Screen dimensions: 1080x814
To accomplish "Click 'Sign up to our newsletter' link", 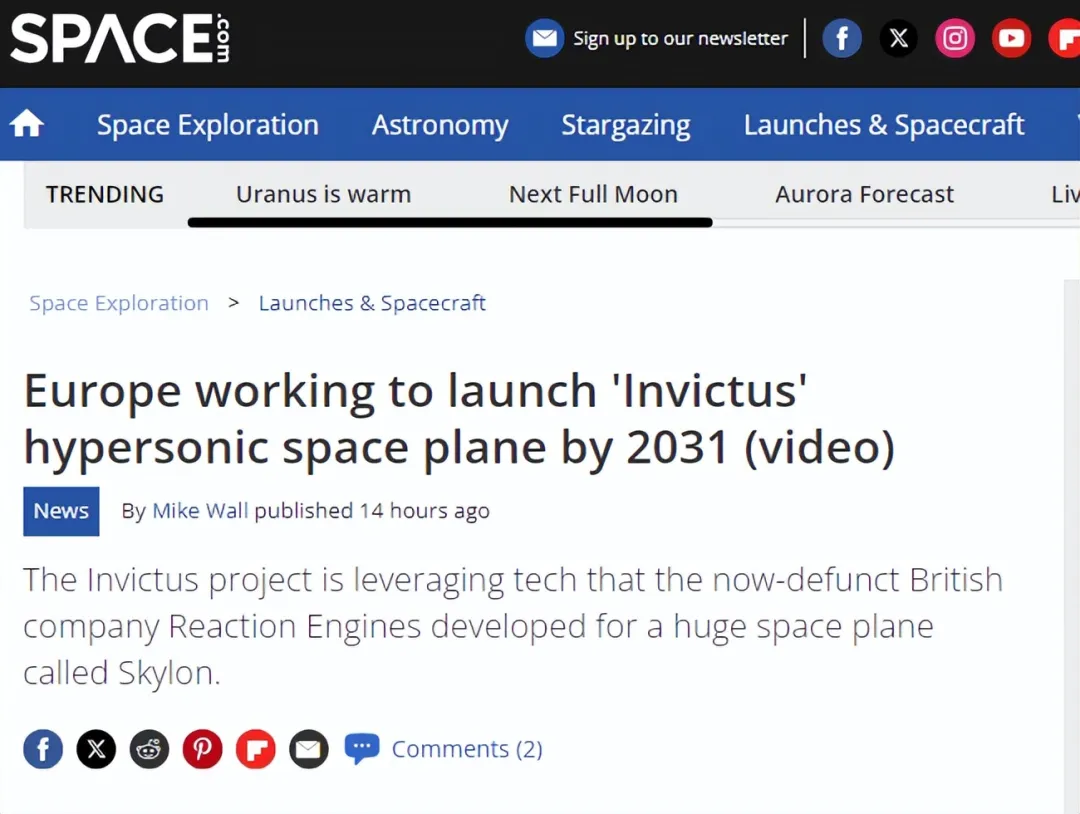I will click(681, 39).
